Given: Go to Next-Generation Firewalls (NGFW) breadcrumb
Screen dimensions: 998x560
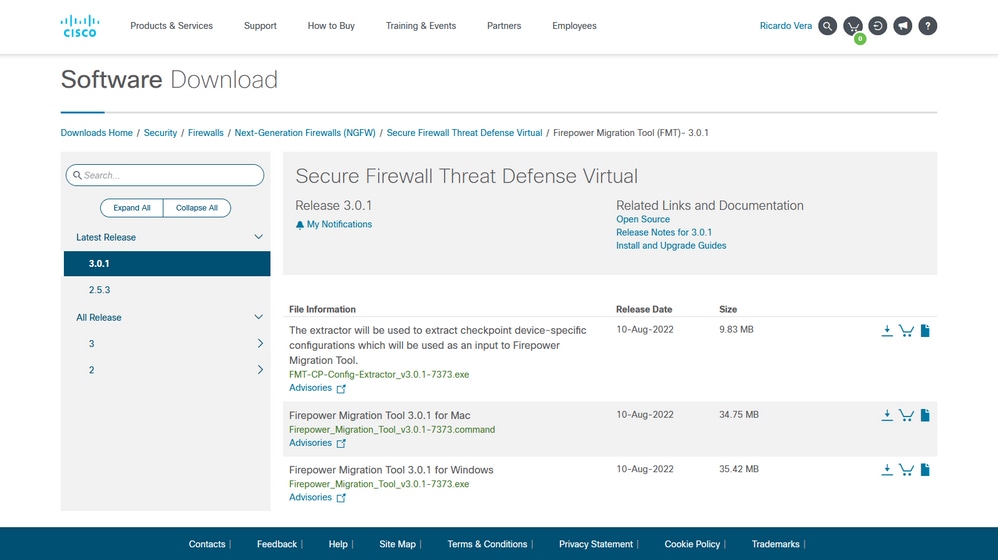Looking at the screenshot, I should pyautogui.click(x=305, y=133).
